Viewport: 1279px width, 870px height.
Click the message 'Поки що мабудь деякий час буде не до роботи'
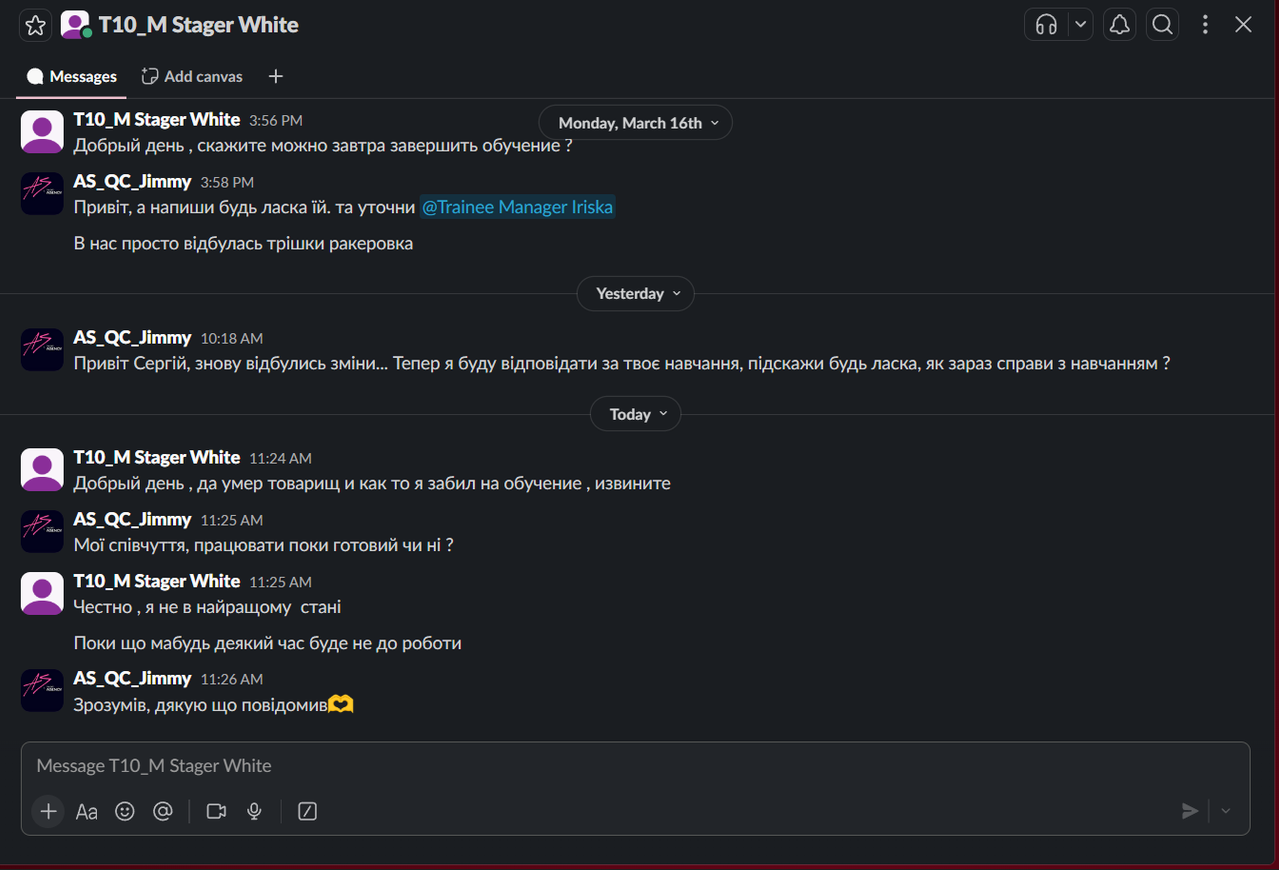pyautogui.click(x=268, y=643)
